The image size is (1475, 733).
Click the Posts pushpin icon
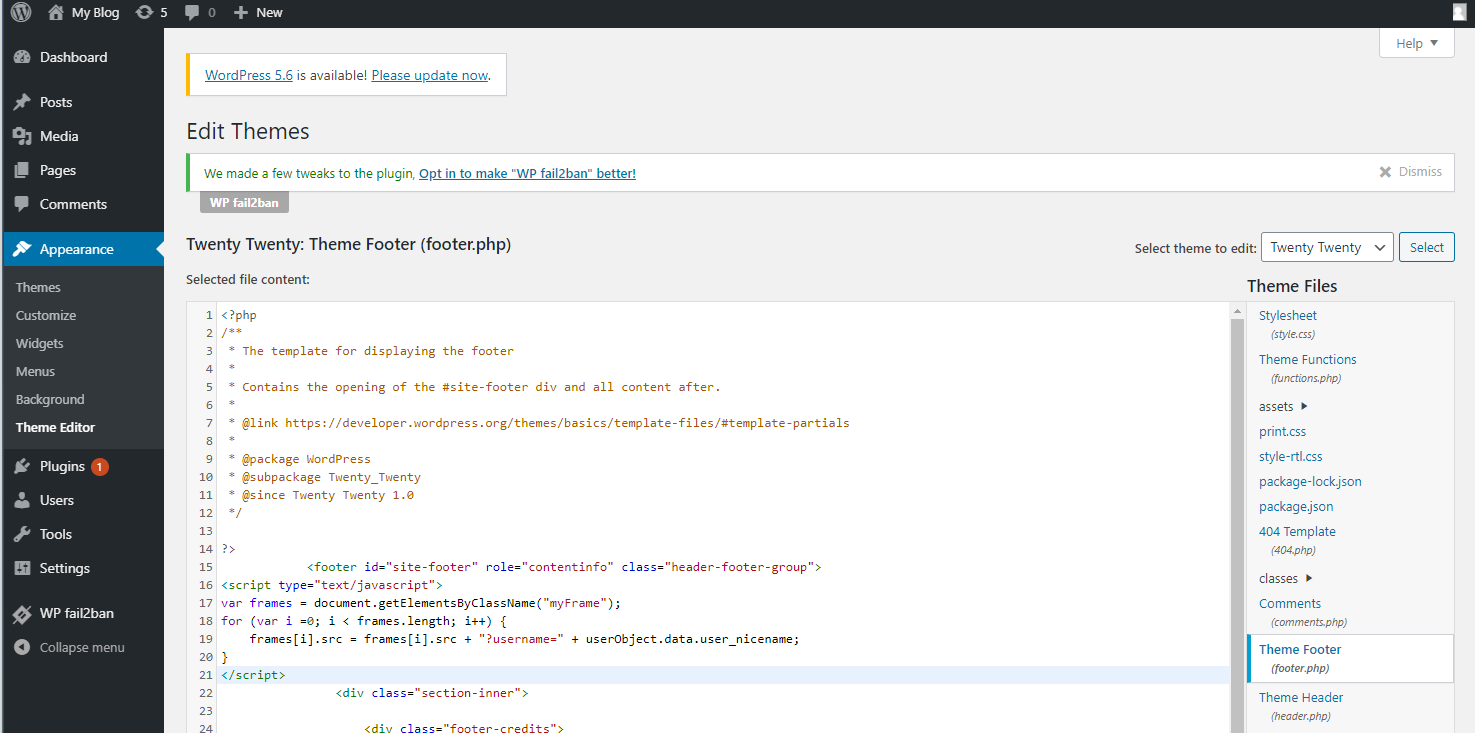22,102
